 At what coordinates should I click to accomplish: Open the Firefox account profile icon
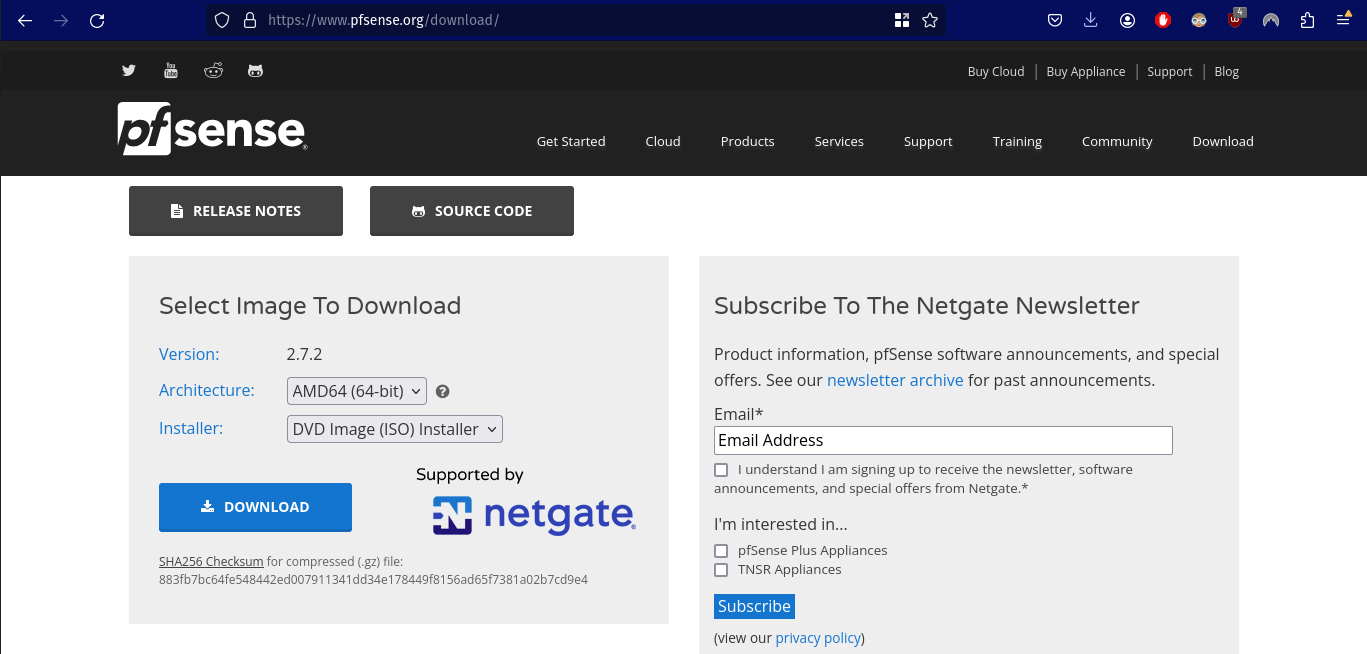pyautogui.click(x=1127, y=20)
